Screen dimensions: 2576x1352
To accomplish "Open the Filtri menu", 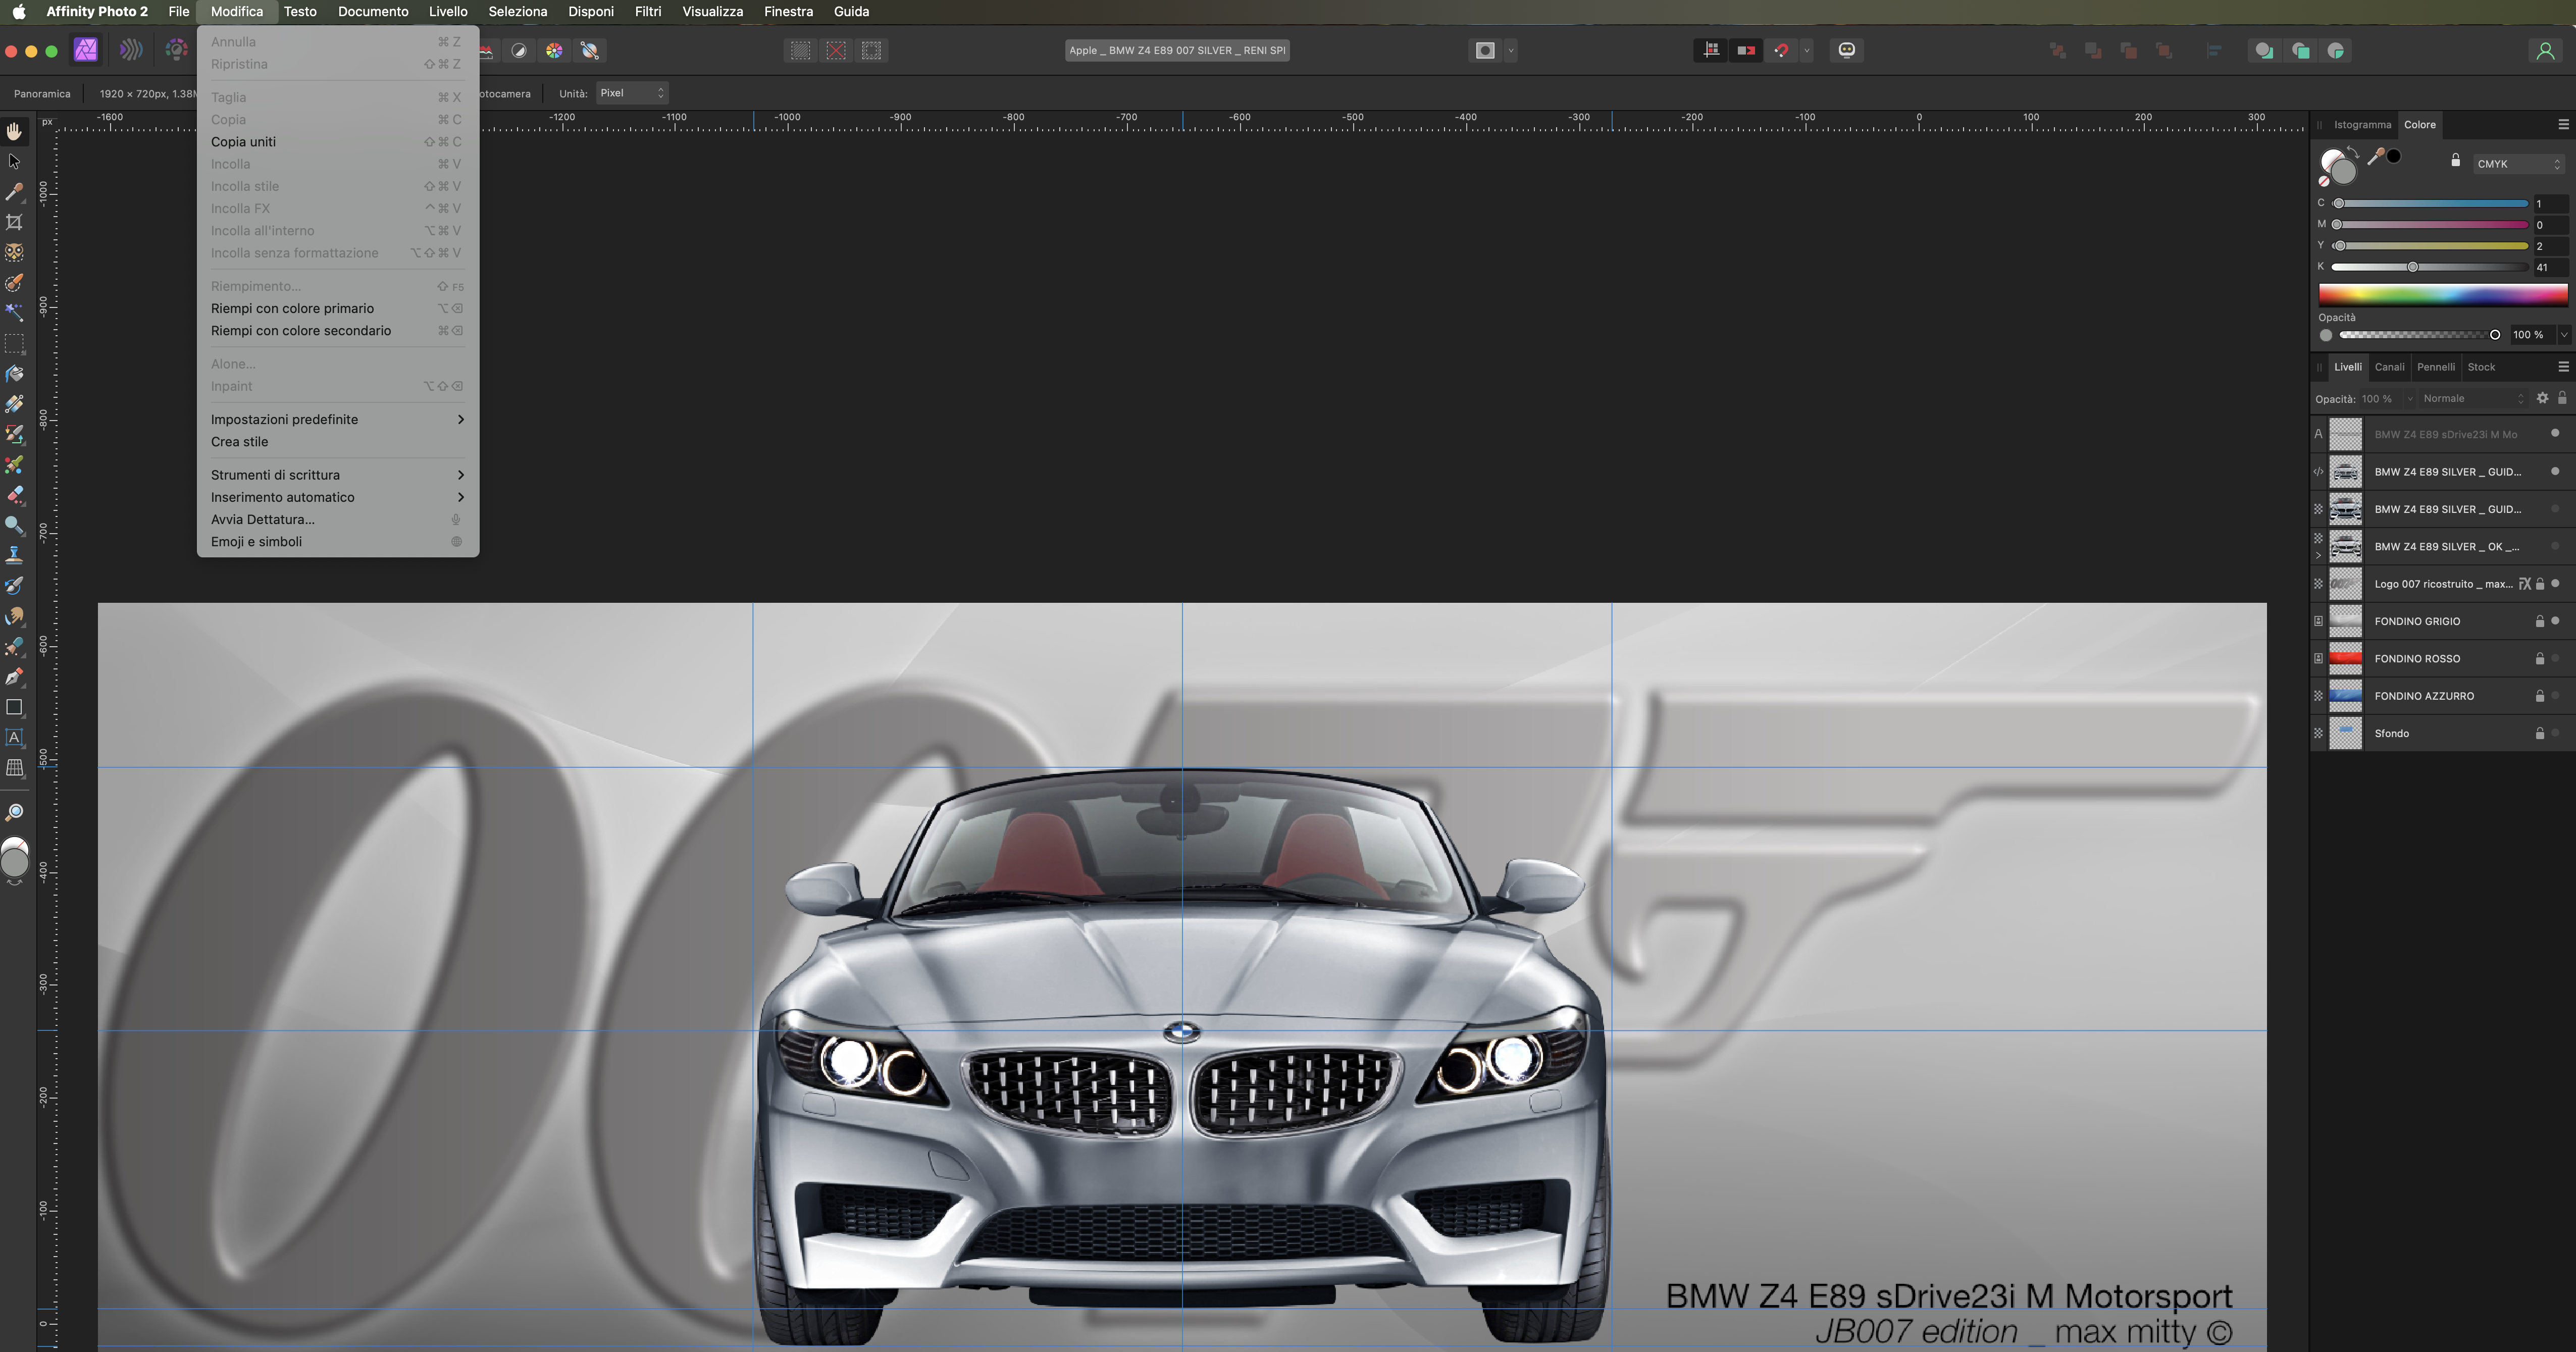I will (x=647, y=11).
